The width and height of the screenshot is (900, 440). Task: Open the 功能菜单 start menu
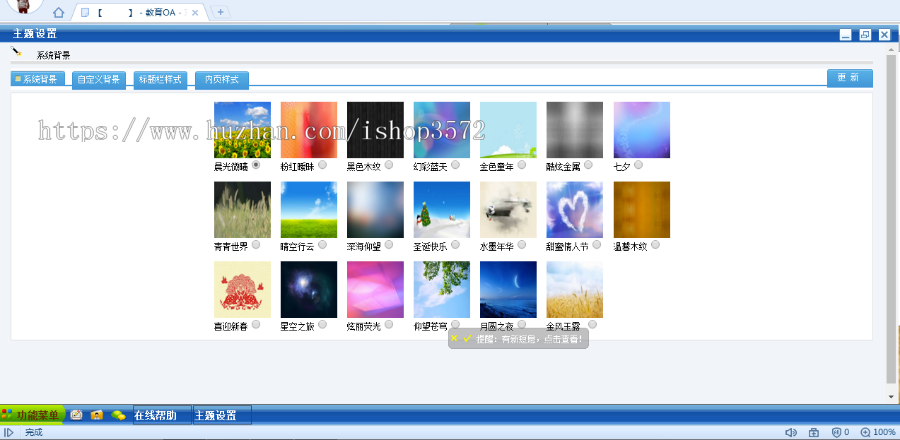point(32,415)
